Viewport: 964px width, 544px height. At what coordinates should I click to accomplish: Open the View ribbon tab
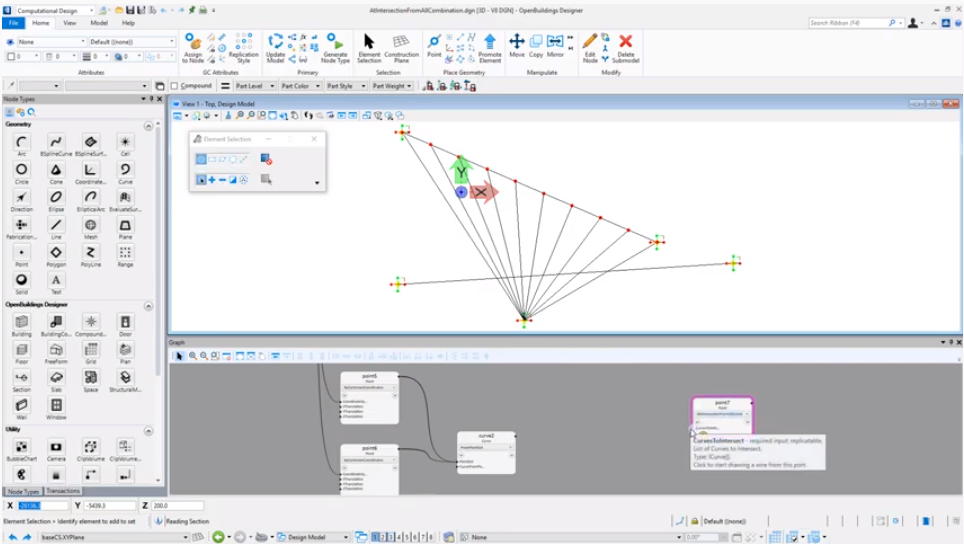(69, 22)
